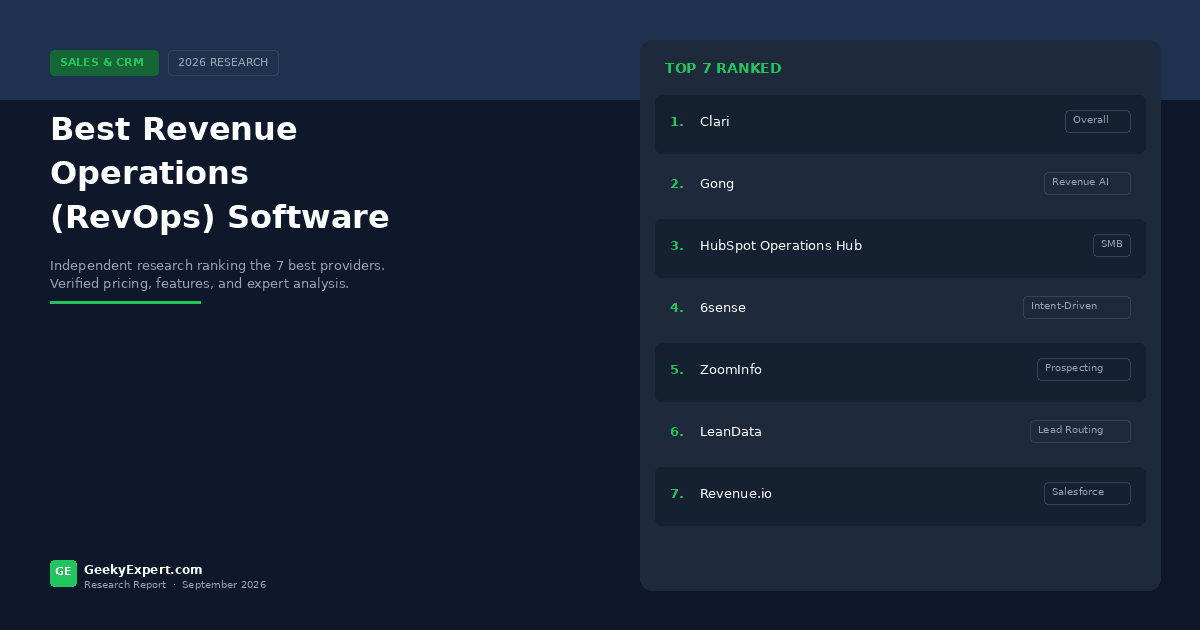Click the rank number 7. label

tap(677, 494)
